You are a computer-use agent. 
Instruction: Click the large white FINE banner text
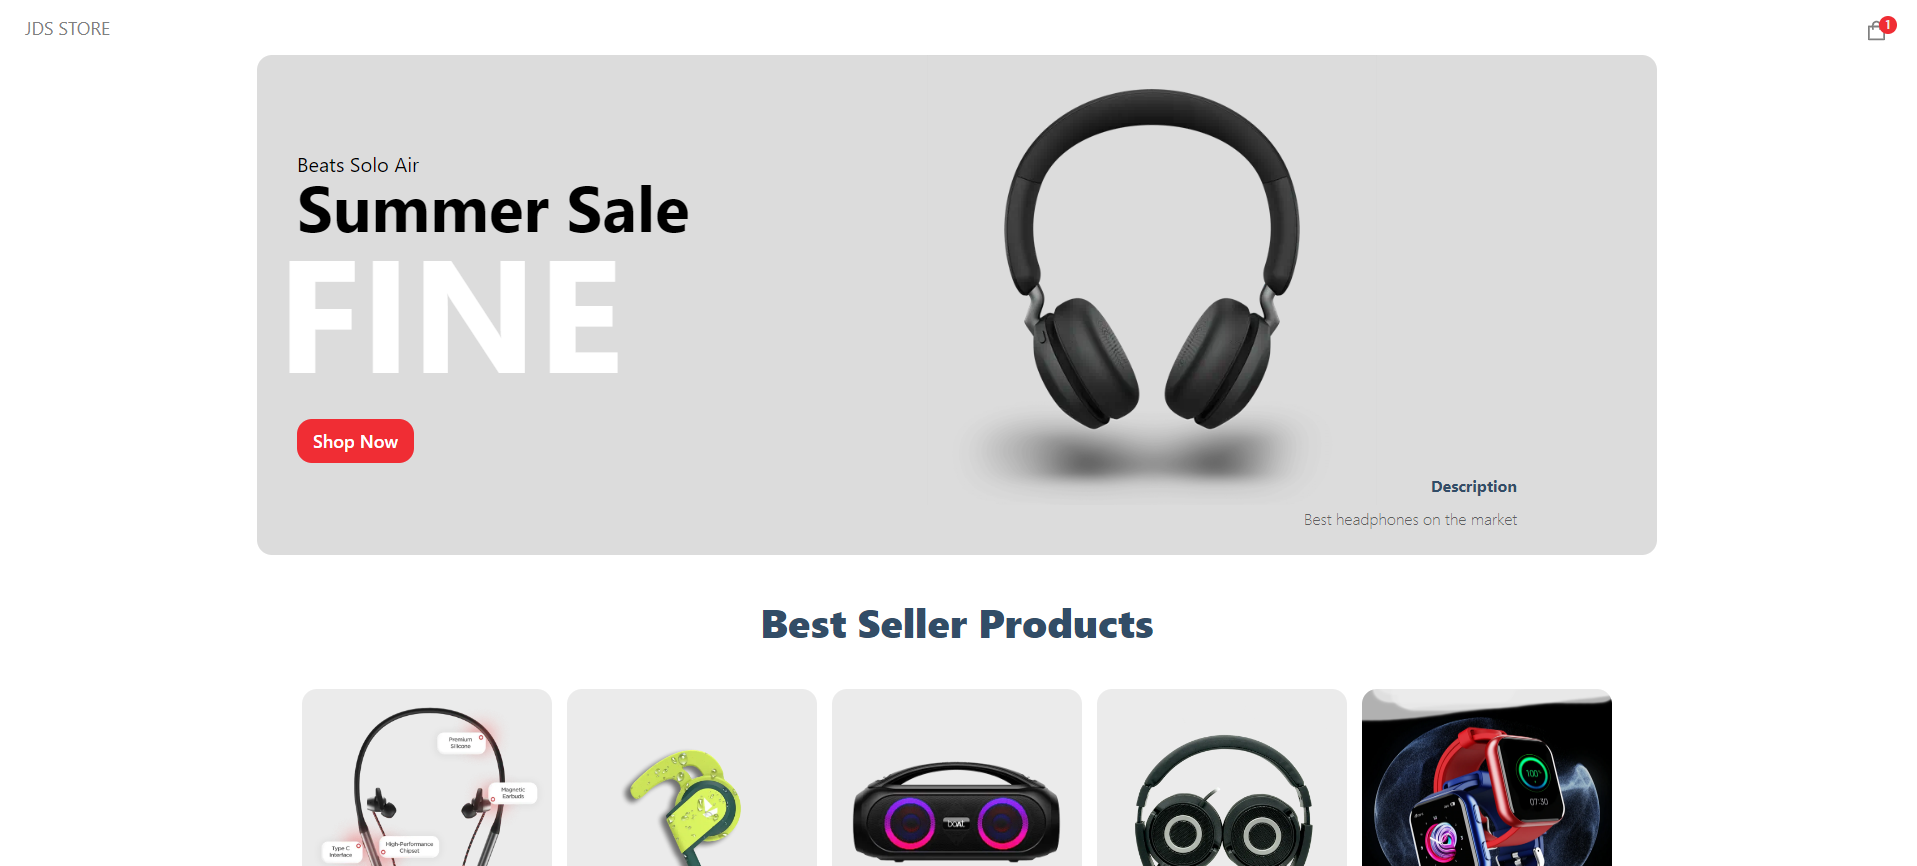click(453, 317)
